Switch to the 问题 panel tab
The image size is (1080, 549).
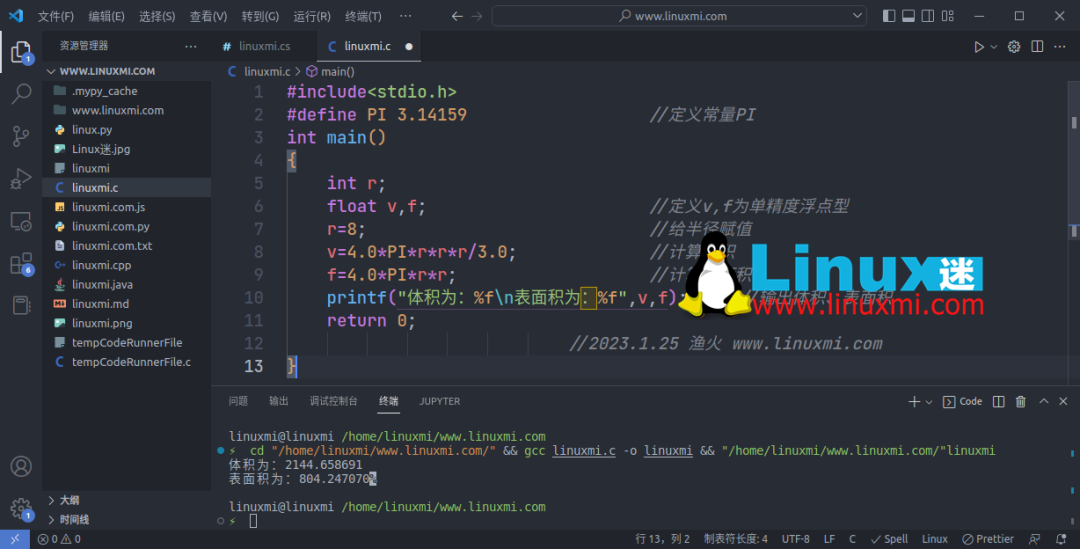(238, 401)
